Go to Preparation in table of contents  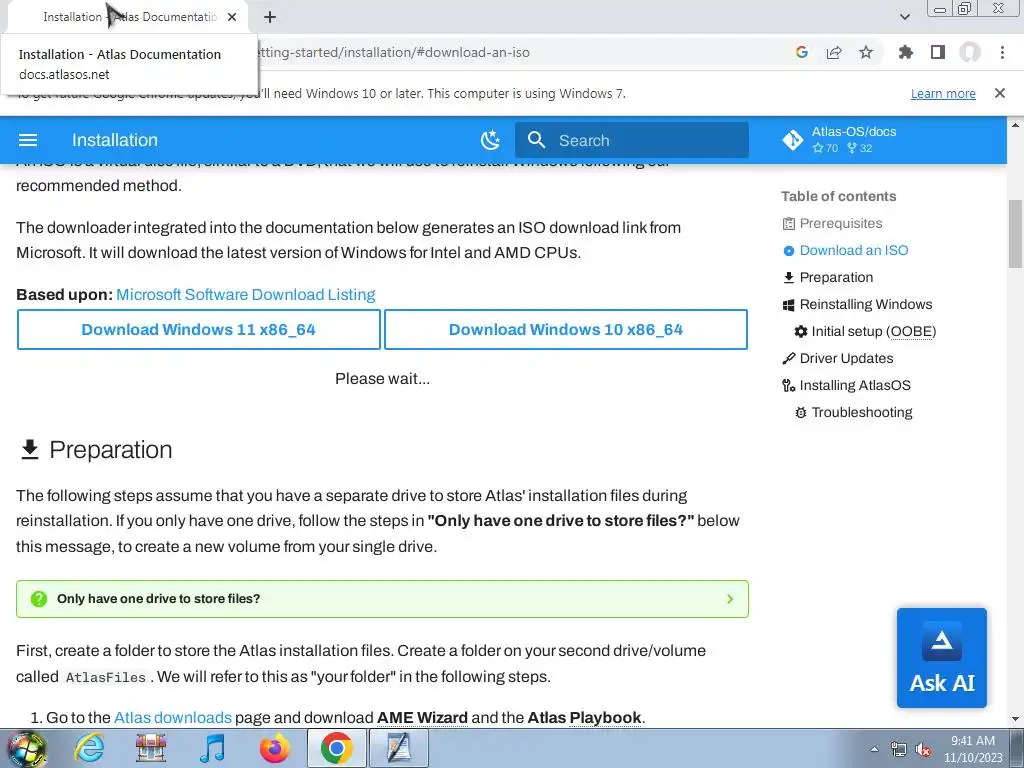click(836, 278)
